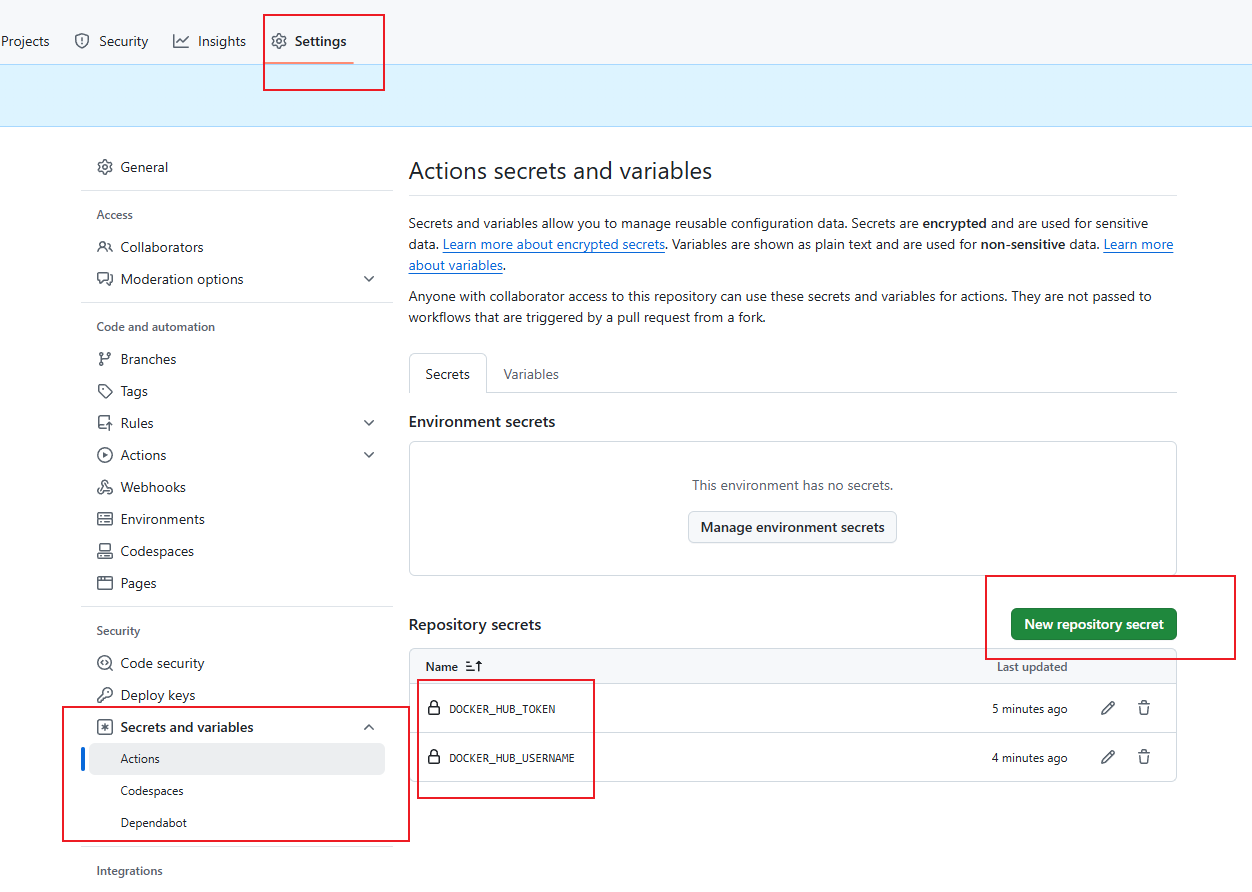Click the trash delete icon for DOCKER_HUB_TOKEN
The width and height of the screenshot is (1252, 892).
click(1144, 708)
